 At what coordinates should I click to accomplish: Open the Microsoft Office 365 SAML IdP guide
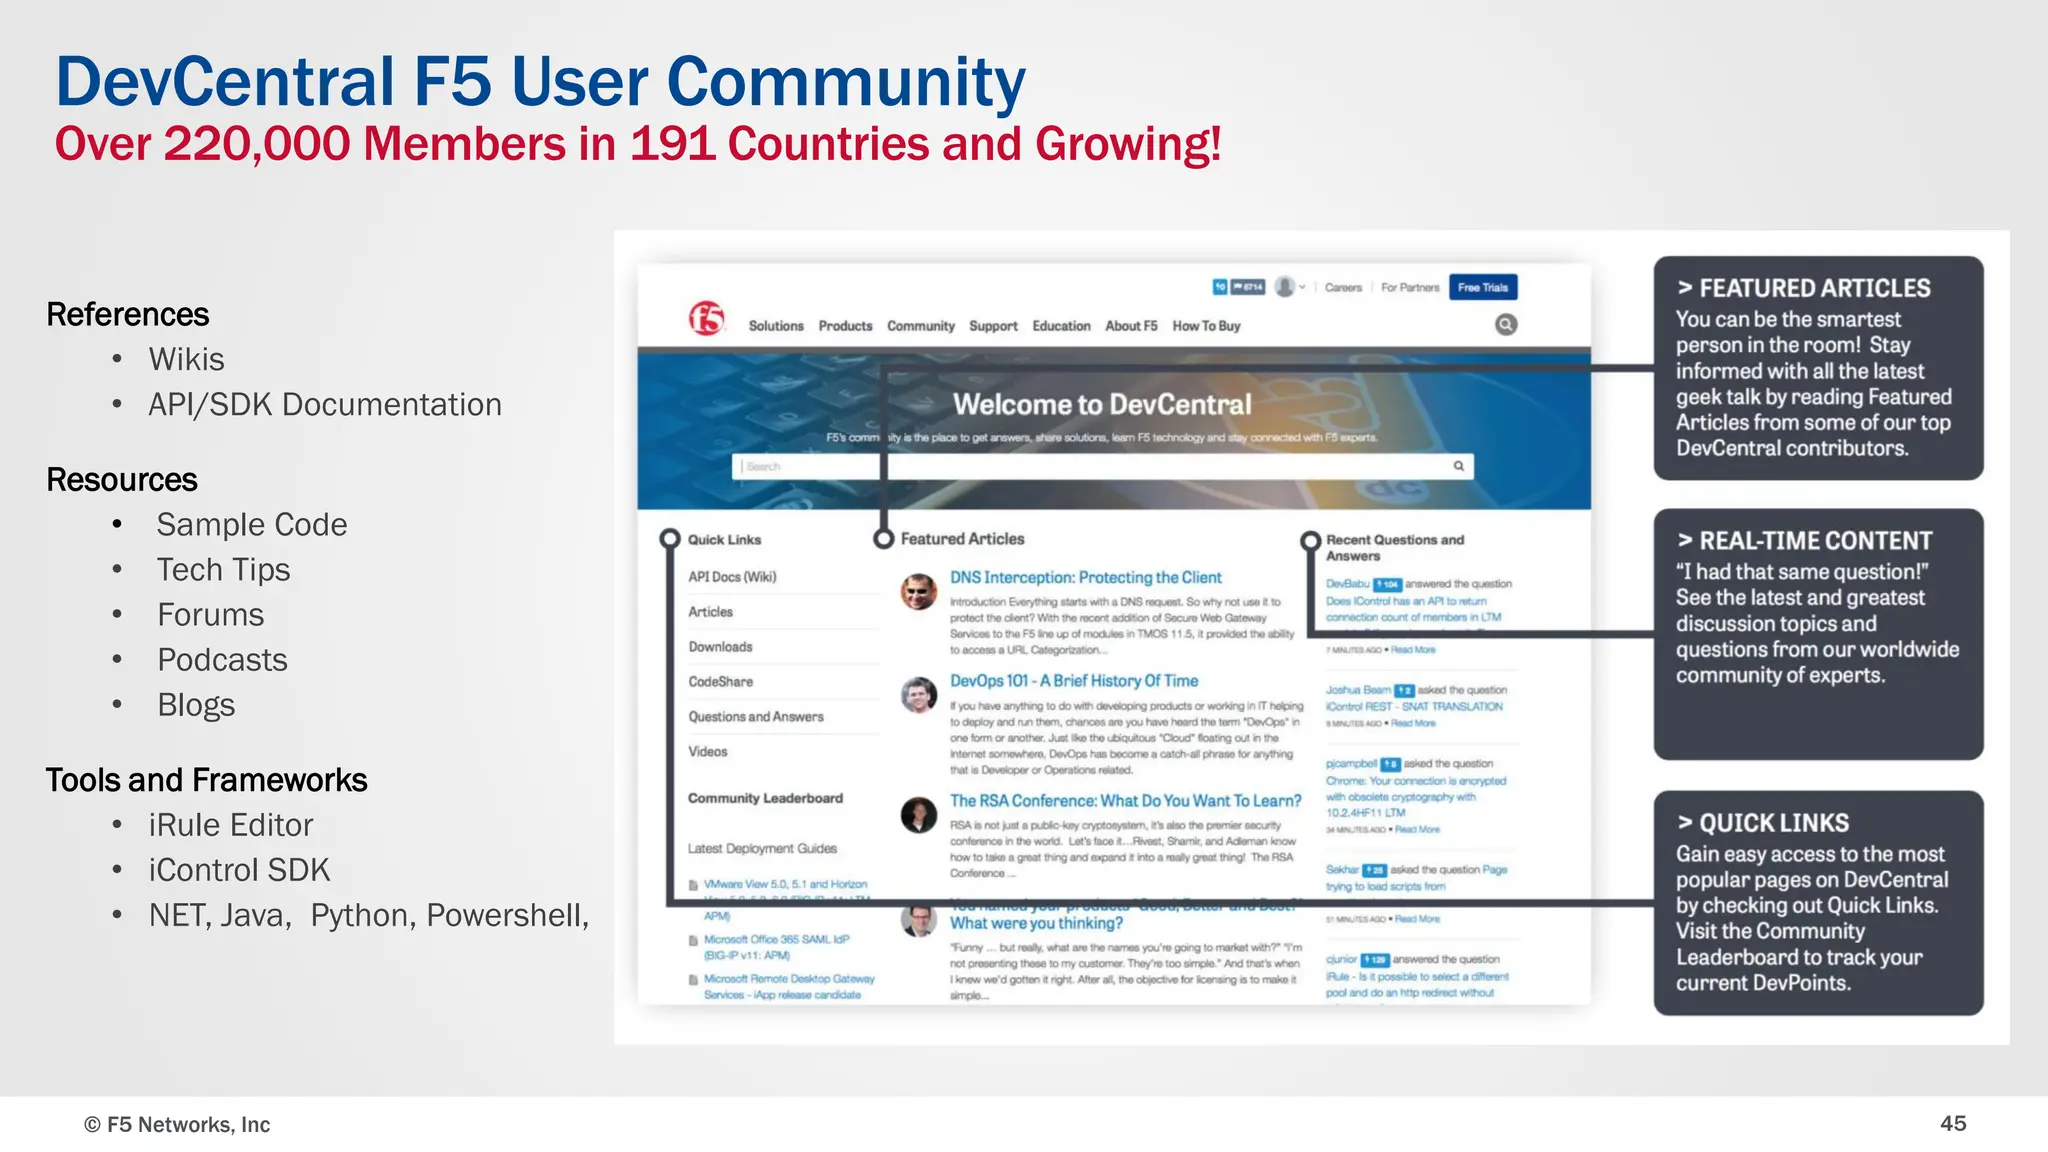point(776,947)
